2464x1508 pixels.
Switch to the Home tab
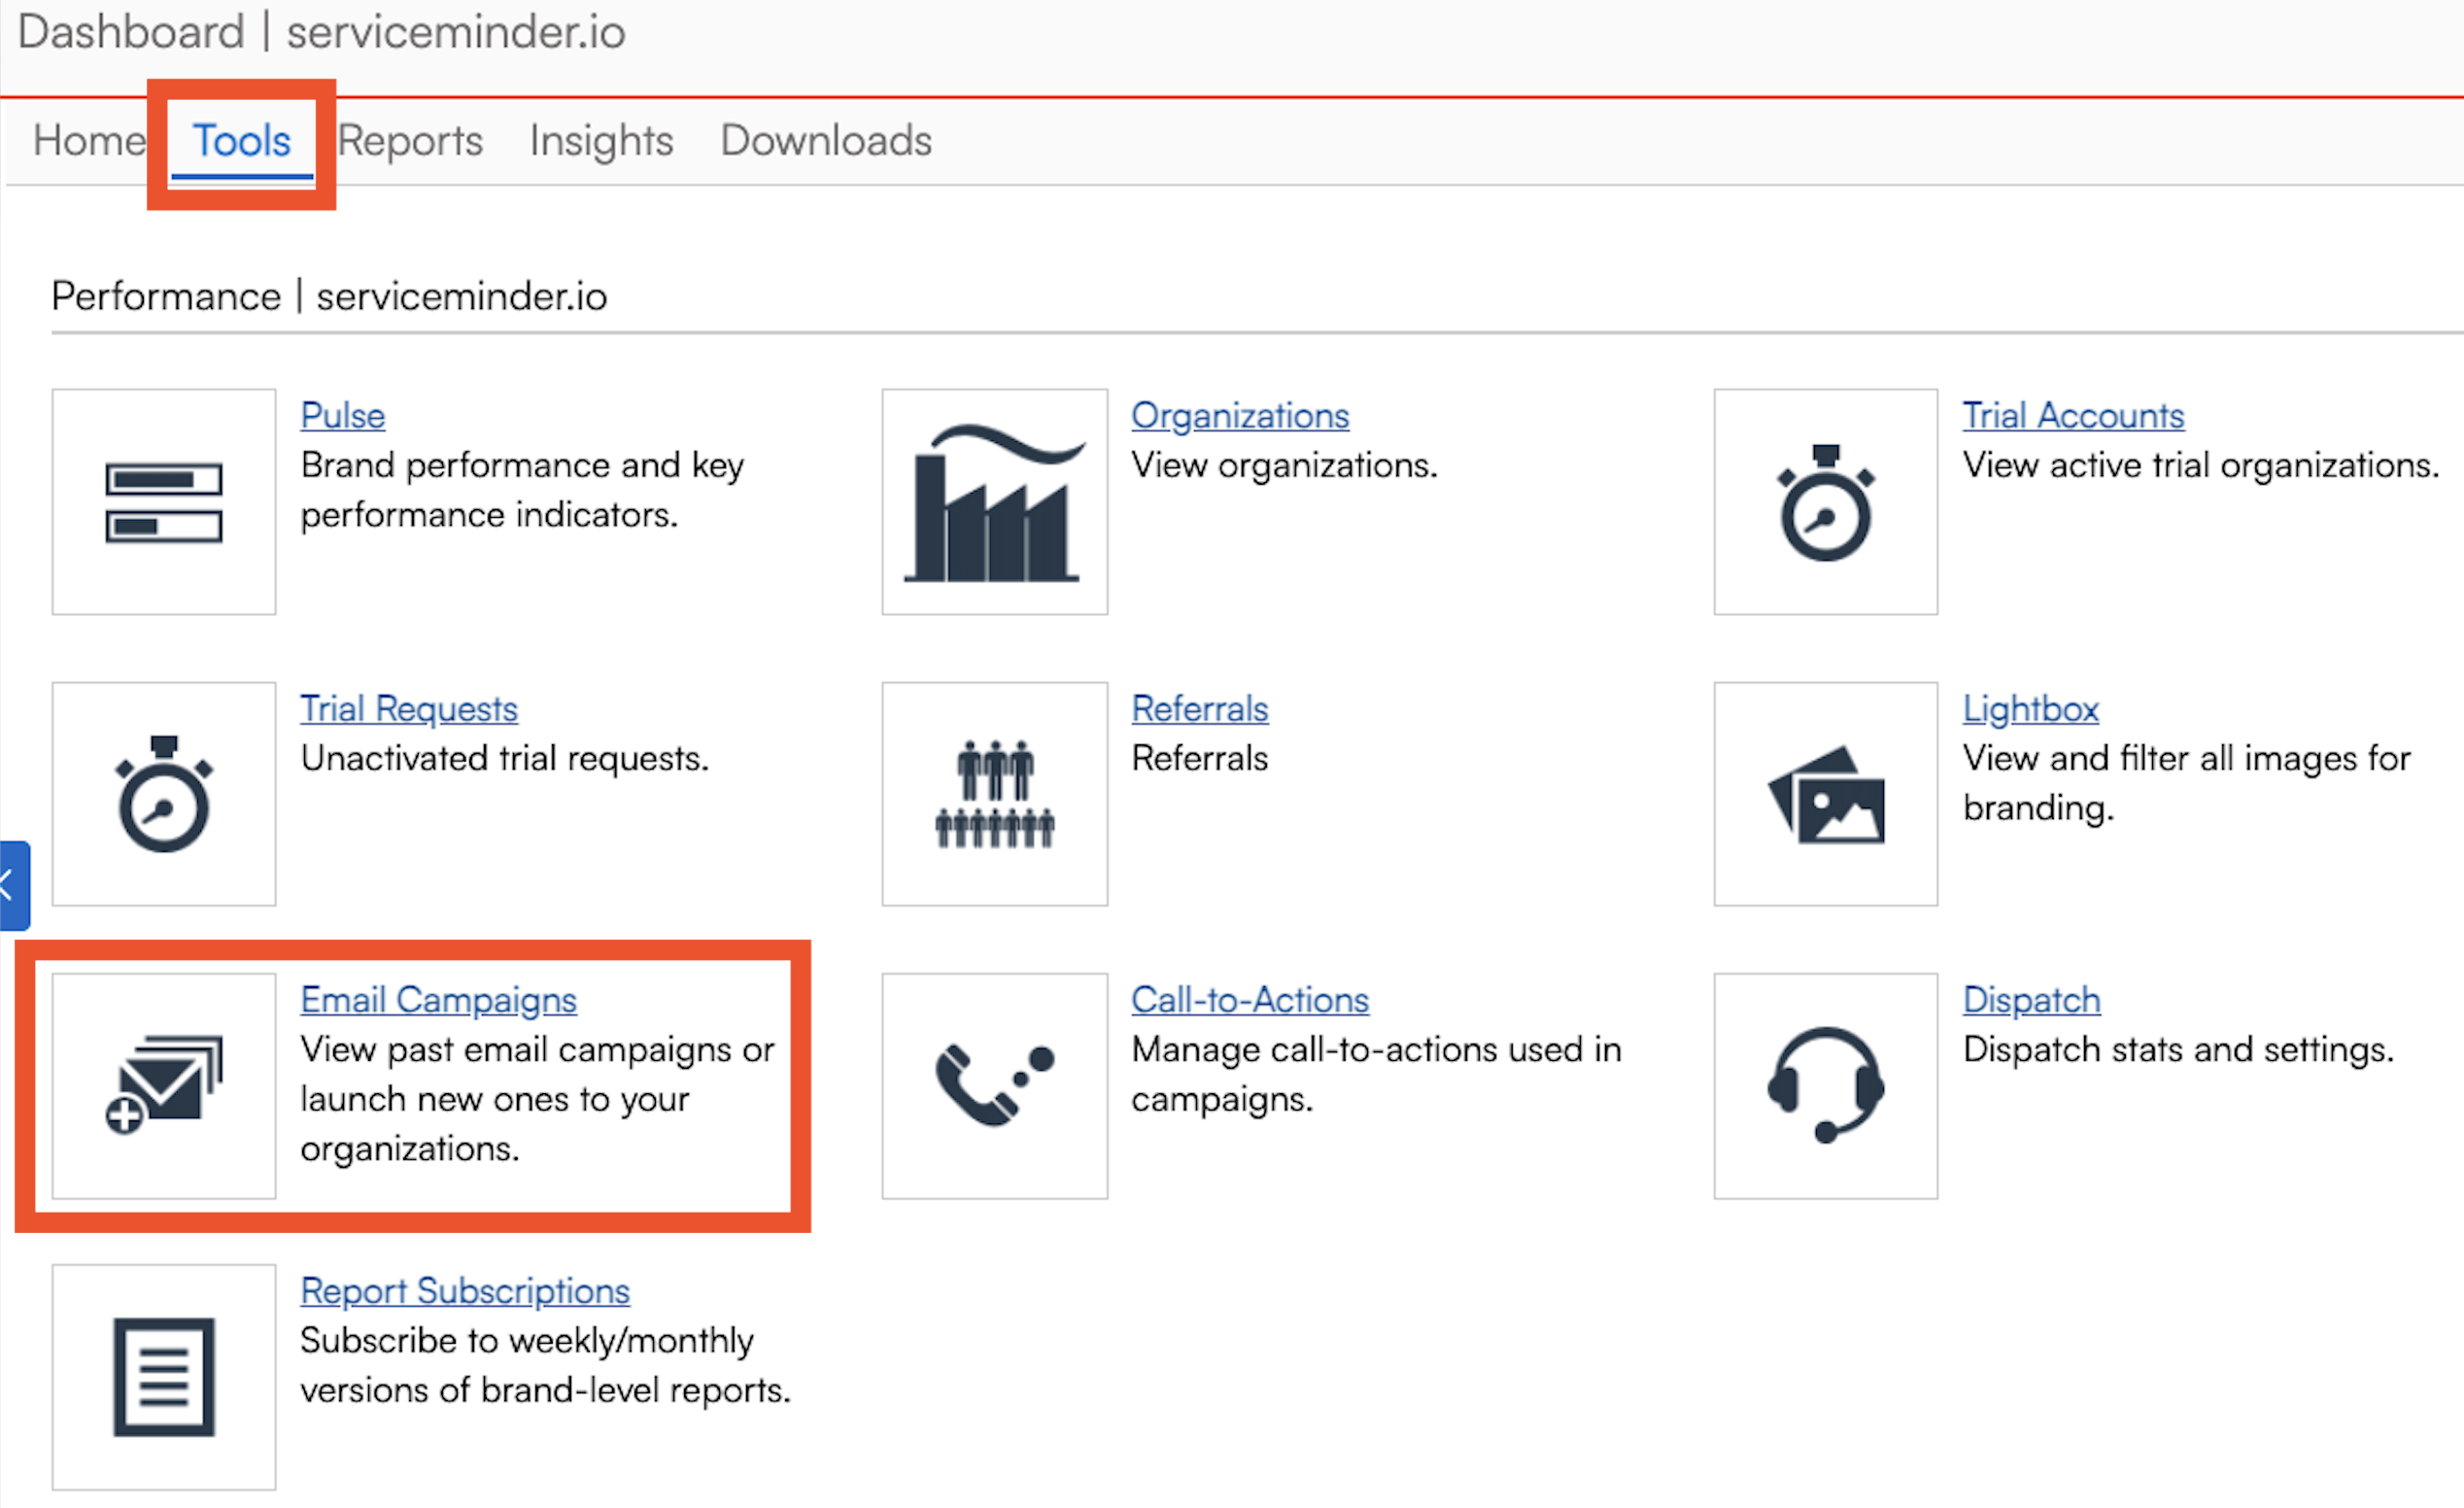[88, 141]
